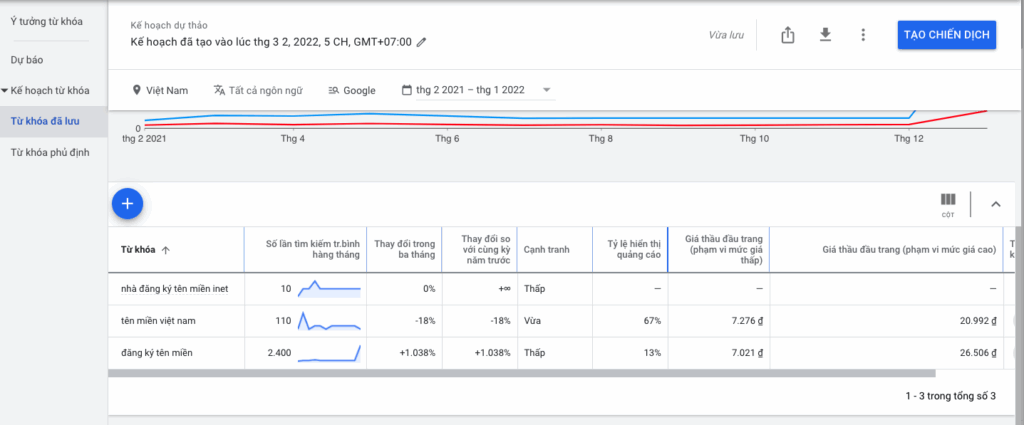This screenshot has height=425, width=1024.
Task: Click the tên miền việt nam trend sparkline
Action: 329,321
